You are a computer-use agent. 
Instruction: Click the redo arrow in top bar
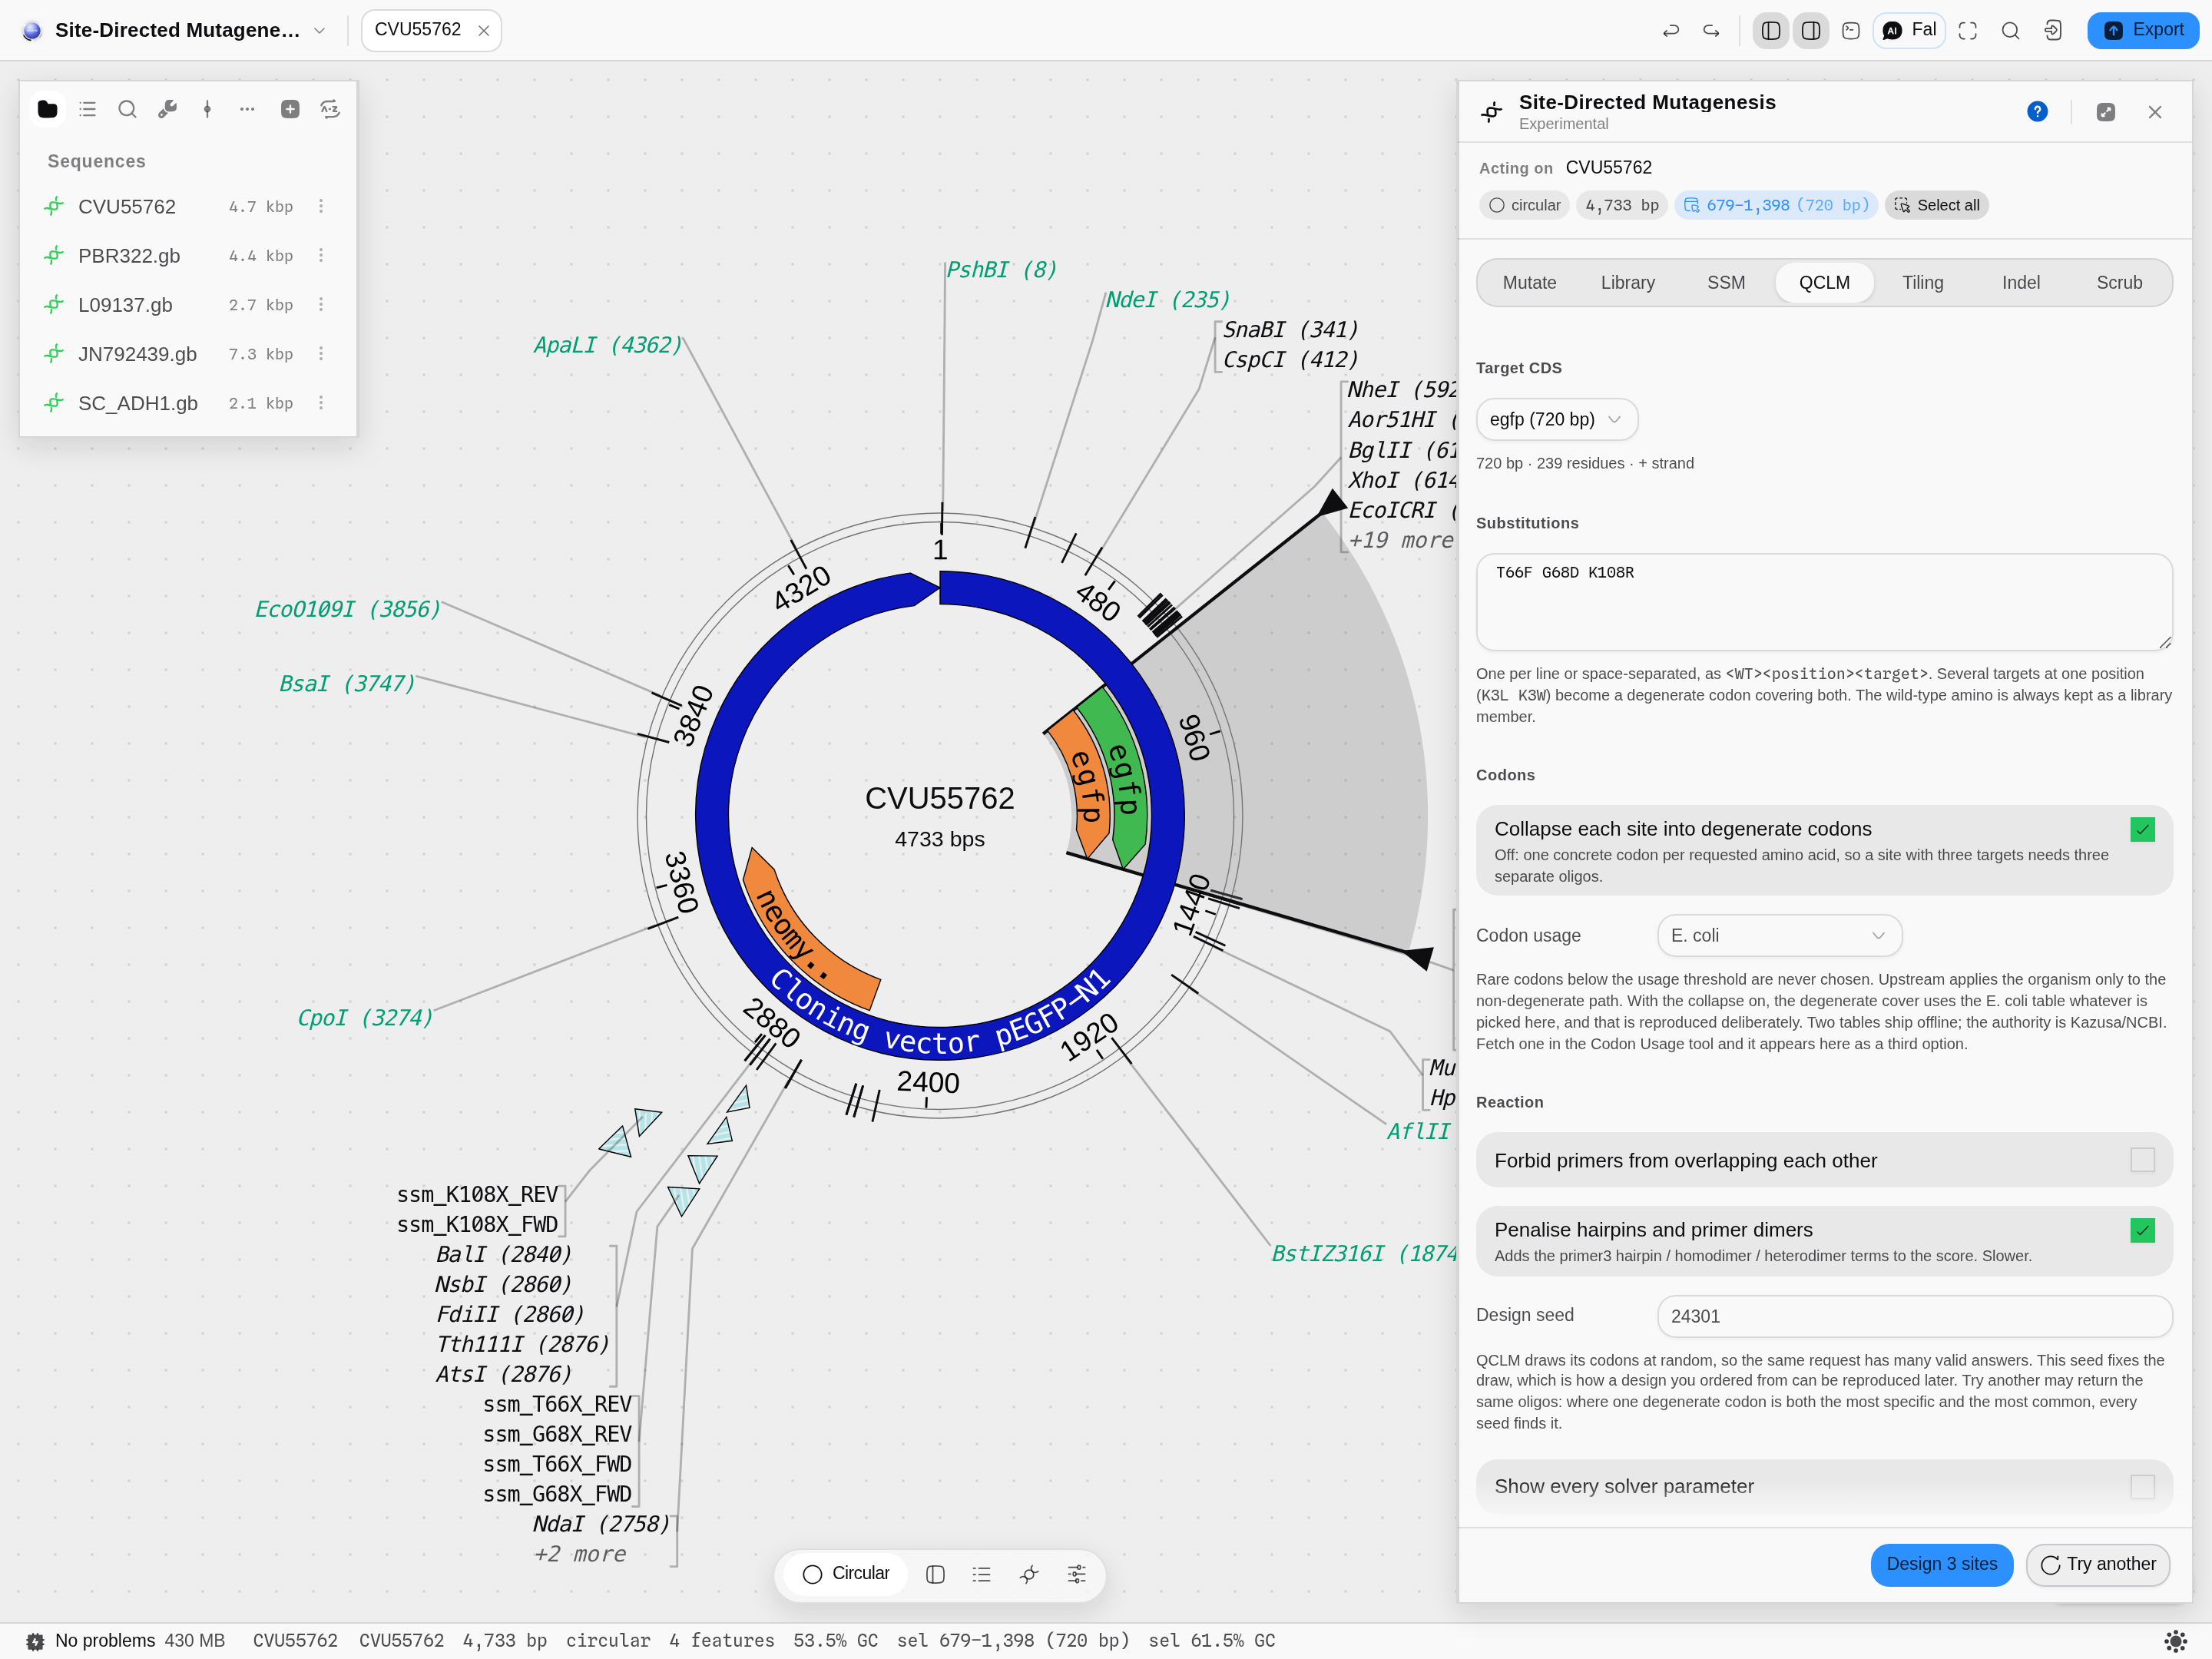pos(1711,30)
